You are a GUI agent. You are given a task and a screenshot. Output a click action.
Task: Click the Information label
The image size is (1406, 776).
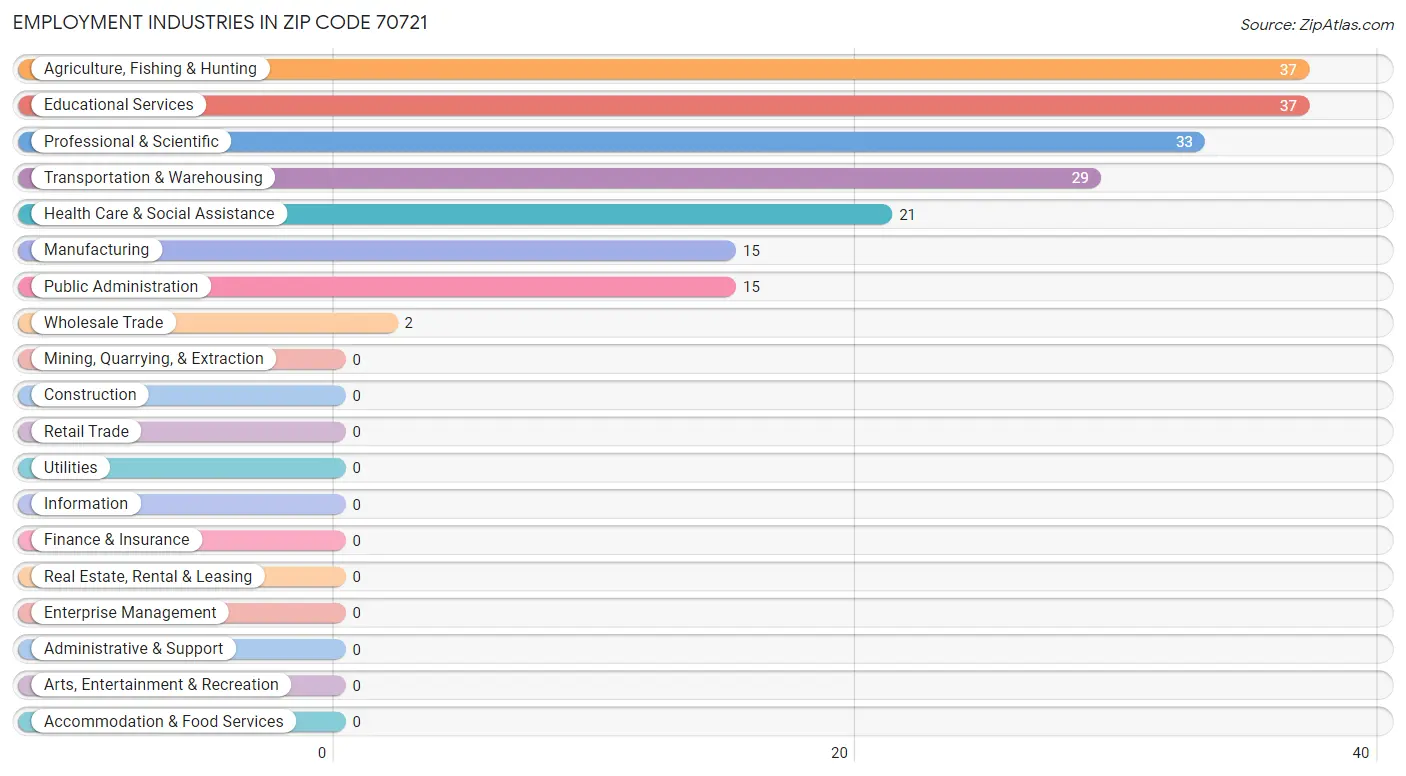86,503
